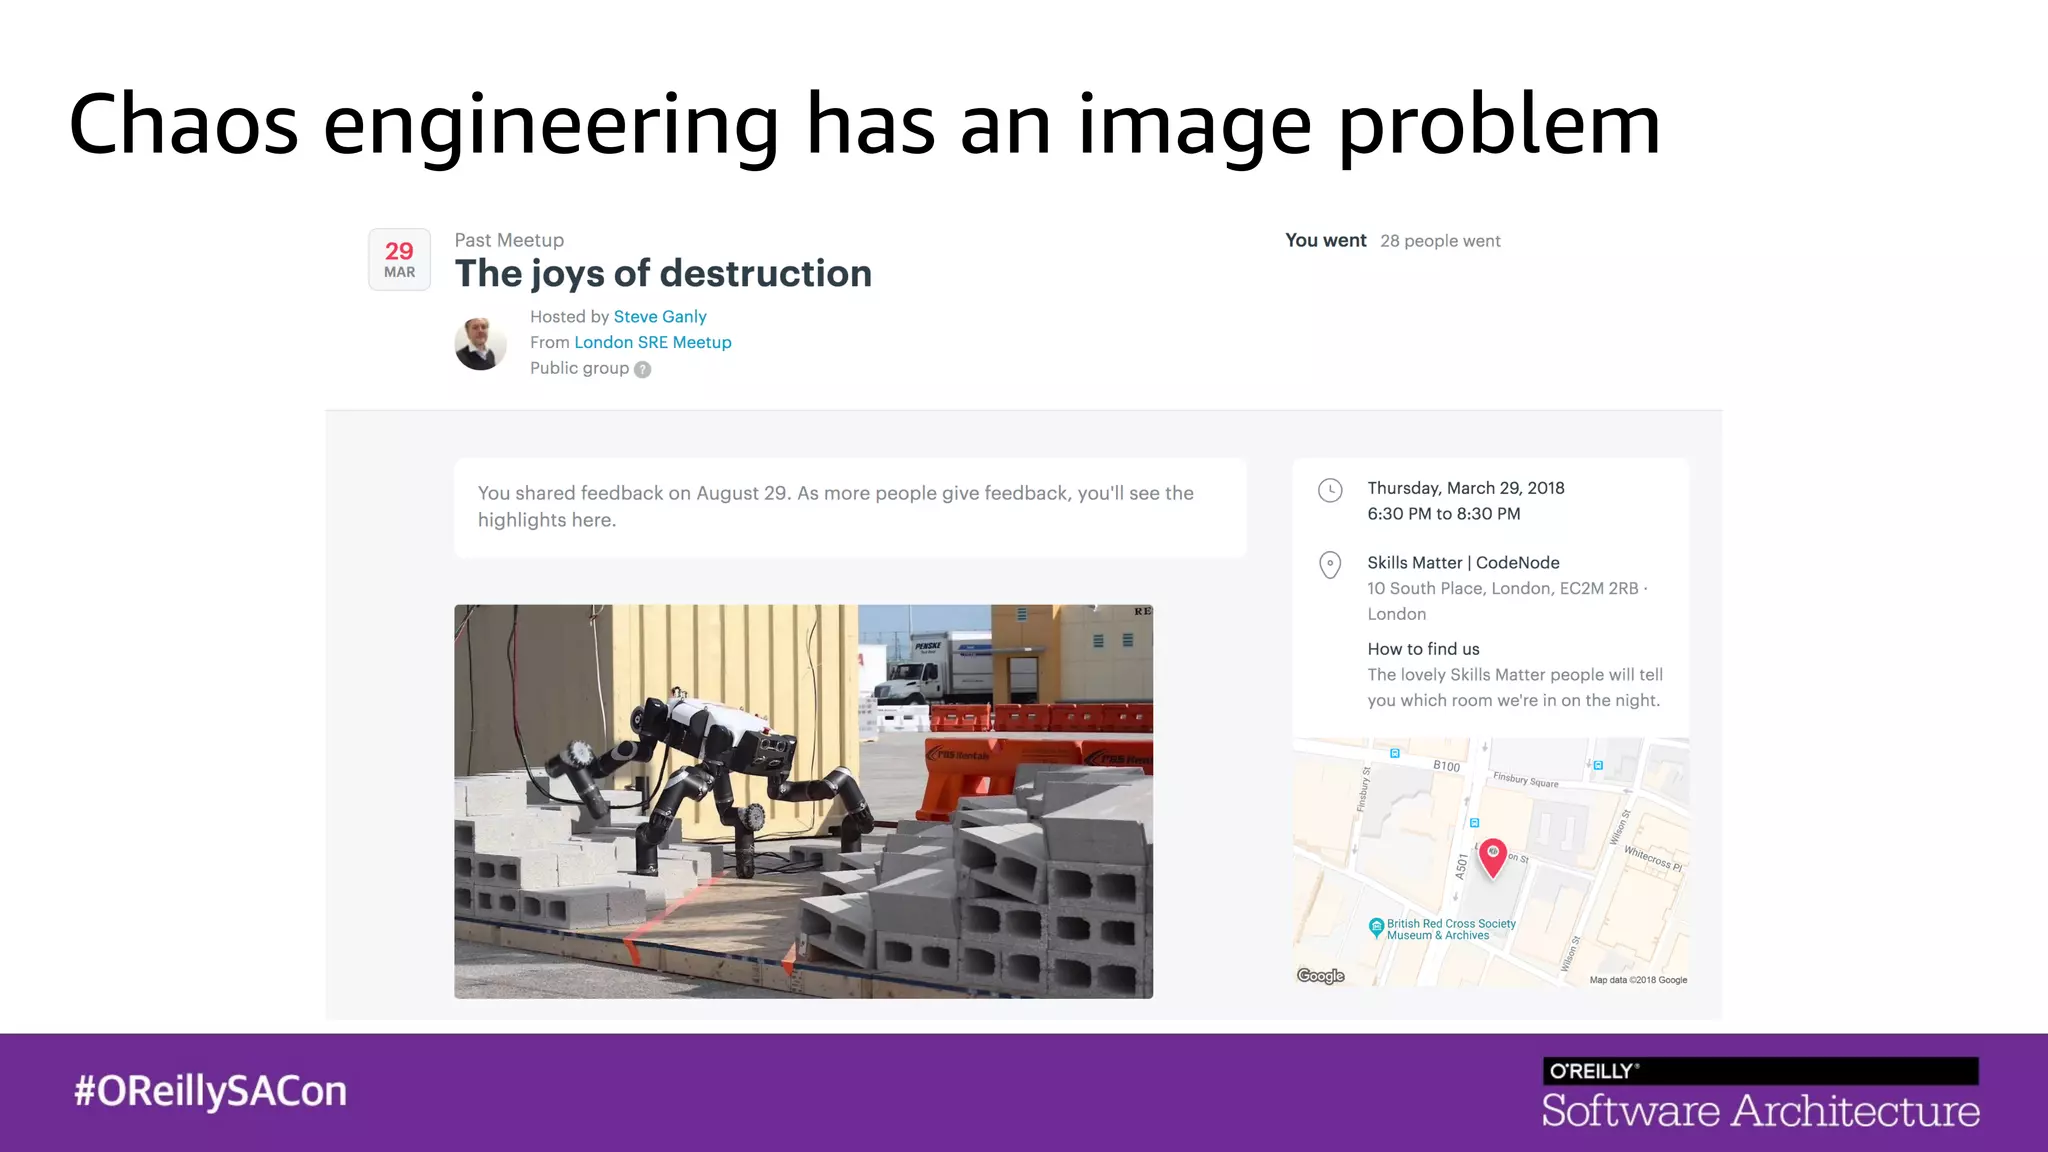Screen dimensions: 2048x1152
Task: Click the location pin icon beside venue
Action: 1330,565
